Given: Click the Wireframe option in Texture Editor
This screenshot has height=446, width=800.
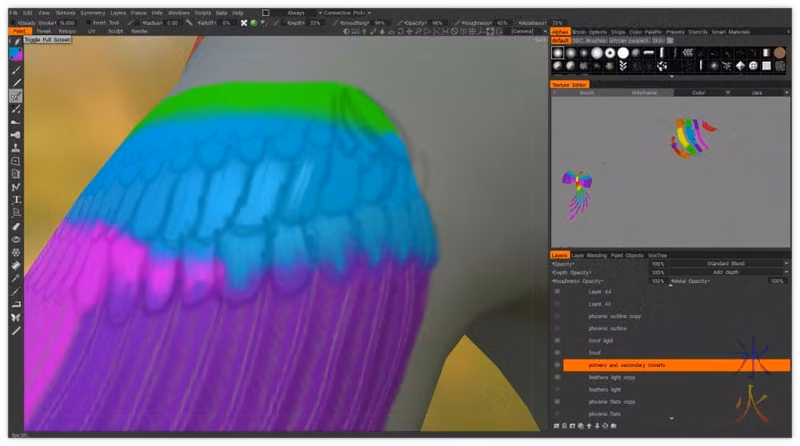Looking at the screenshot, I should 644,93.
